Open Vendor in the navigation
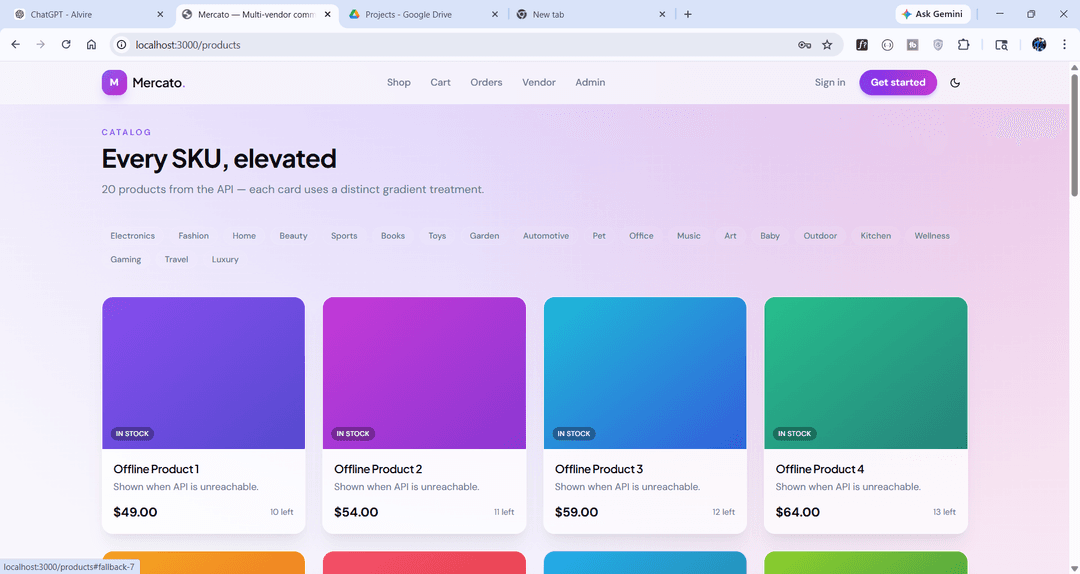Image resolution: width=1080 pixels, height=574 pixels. click(539, 82)
